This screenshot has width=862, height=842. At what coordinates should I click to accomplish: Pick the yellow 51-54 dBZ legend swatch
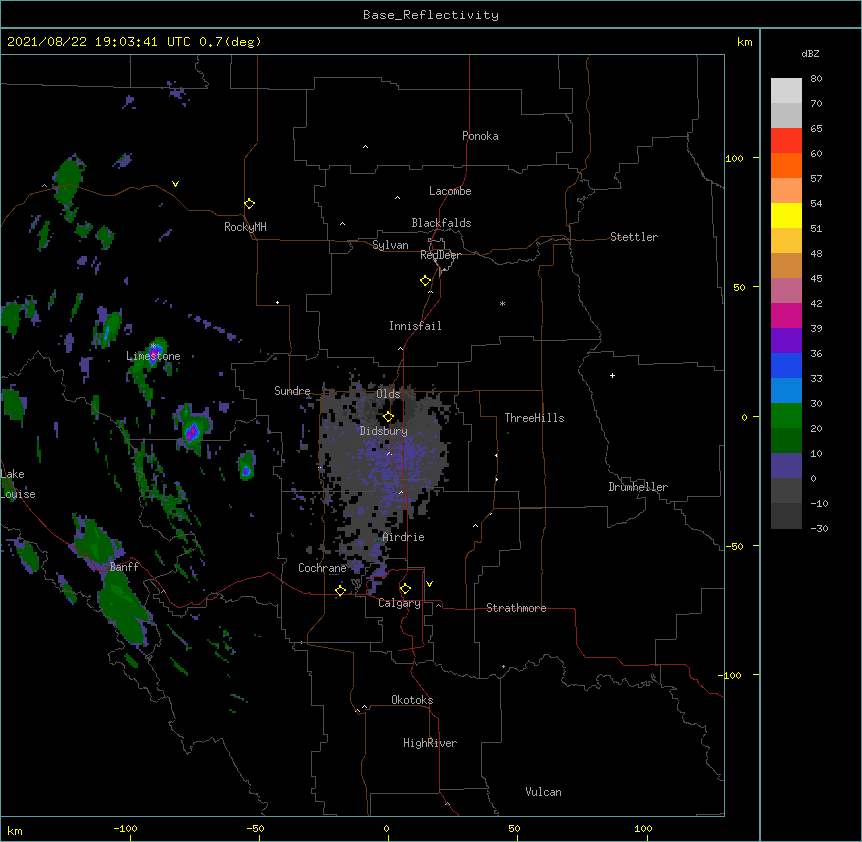786,215
